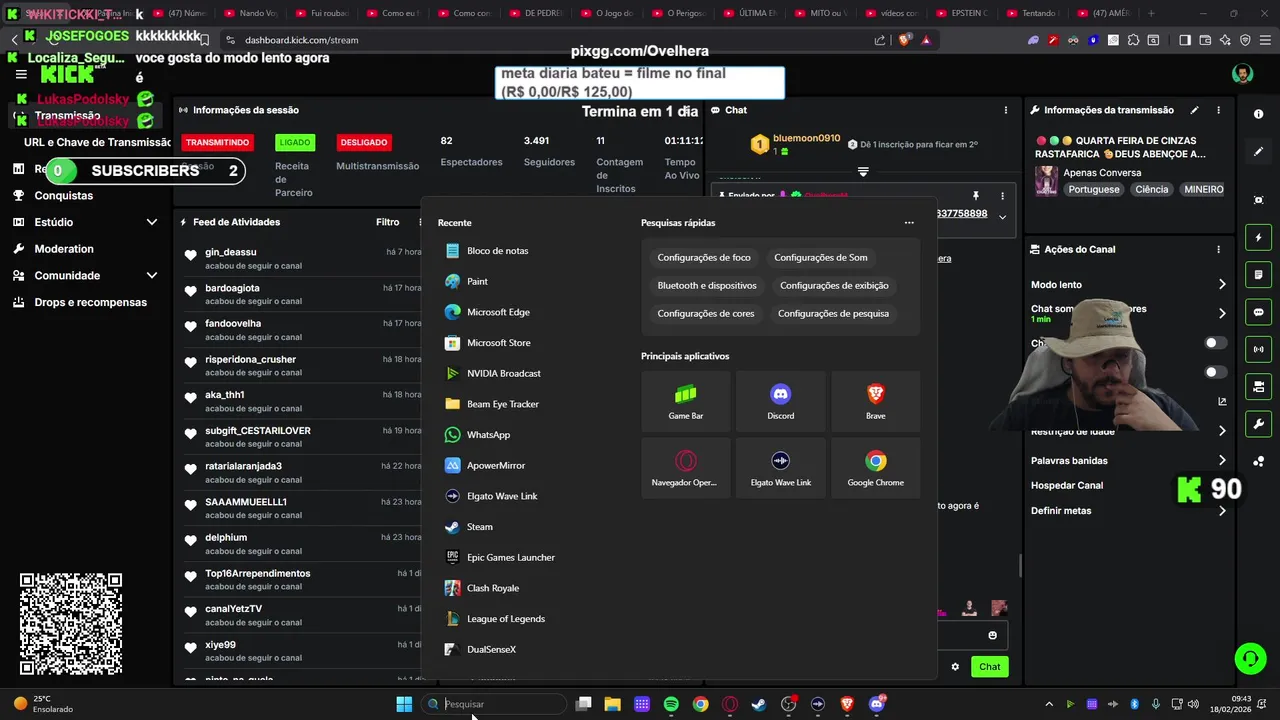This screenshot has height=720, width=1280.
Task: Open Spotify from the taskbar
Action: (671, 704)
